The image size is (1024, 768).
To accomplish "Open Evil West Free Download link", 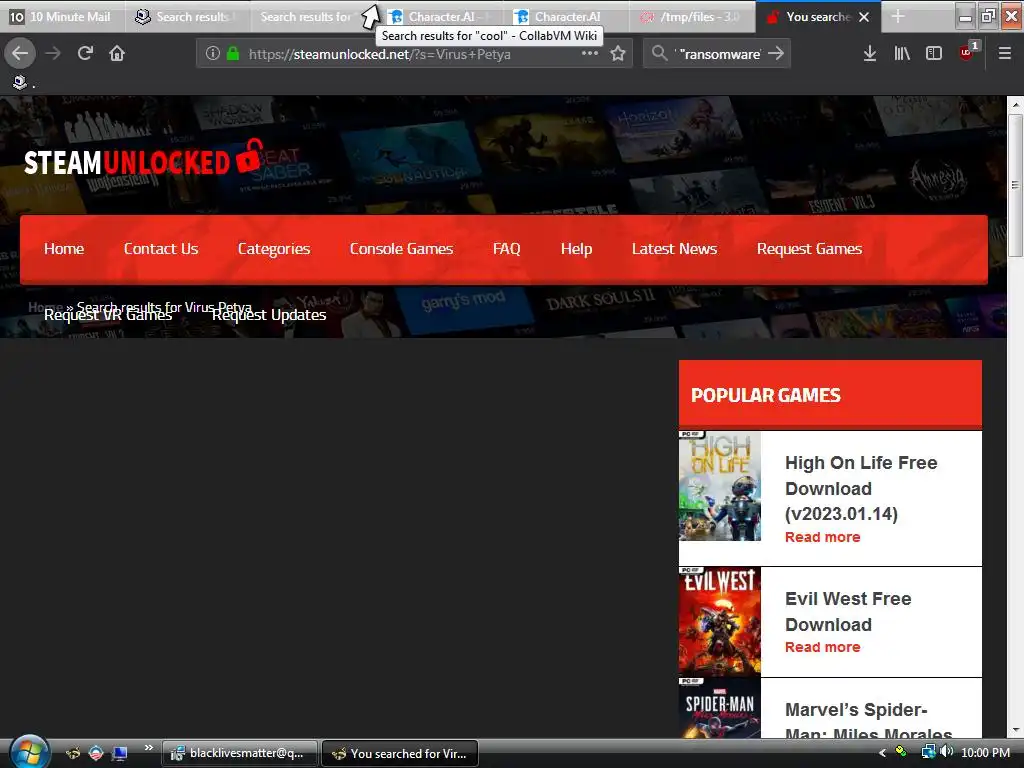I will coord(848,611).
